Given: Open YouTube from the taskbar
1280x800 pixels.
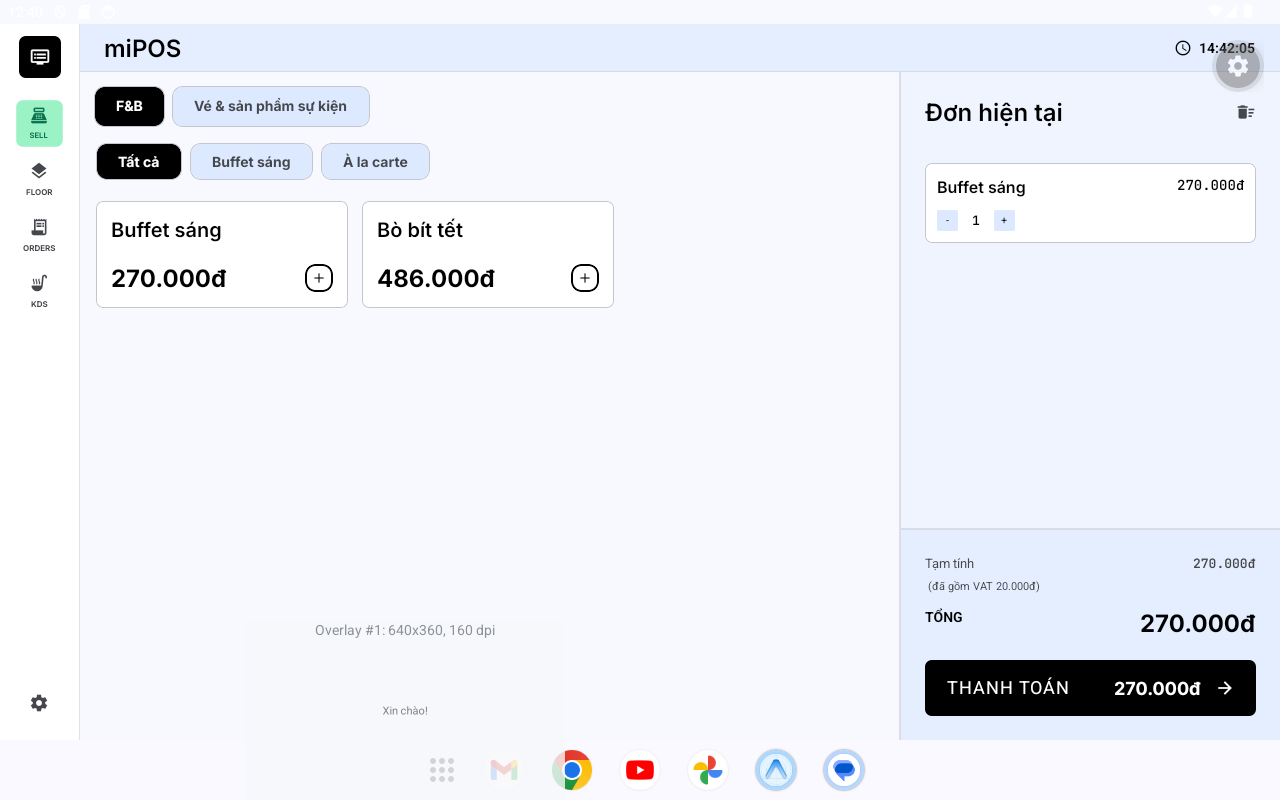Looking at the screenshot, I should pos(640,770).
